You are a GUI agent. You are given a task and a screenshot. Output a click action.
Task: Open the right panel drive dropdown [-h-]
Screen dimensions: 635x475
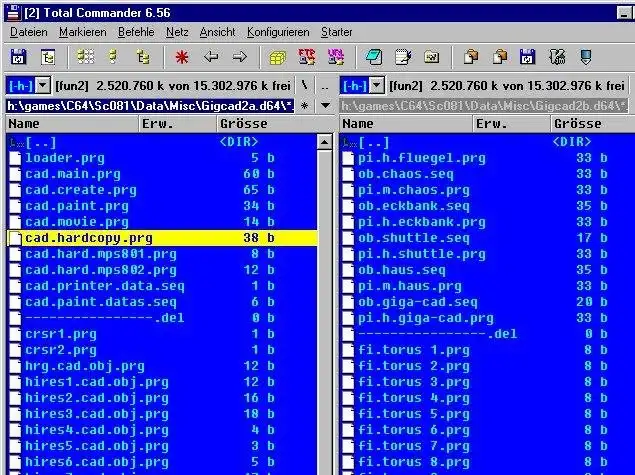[377, 85]
